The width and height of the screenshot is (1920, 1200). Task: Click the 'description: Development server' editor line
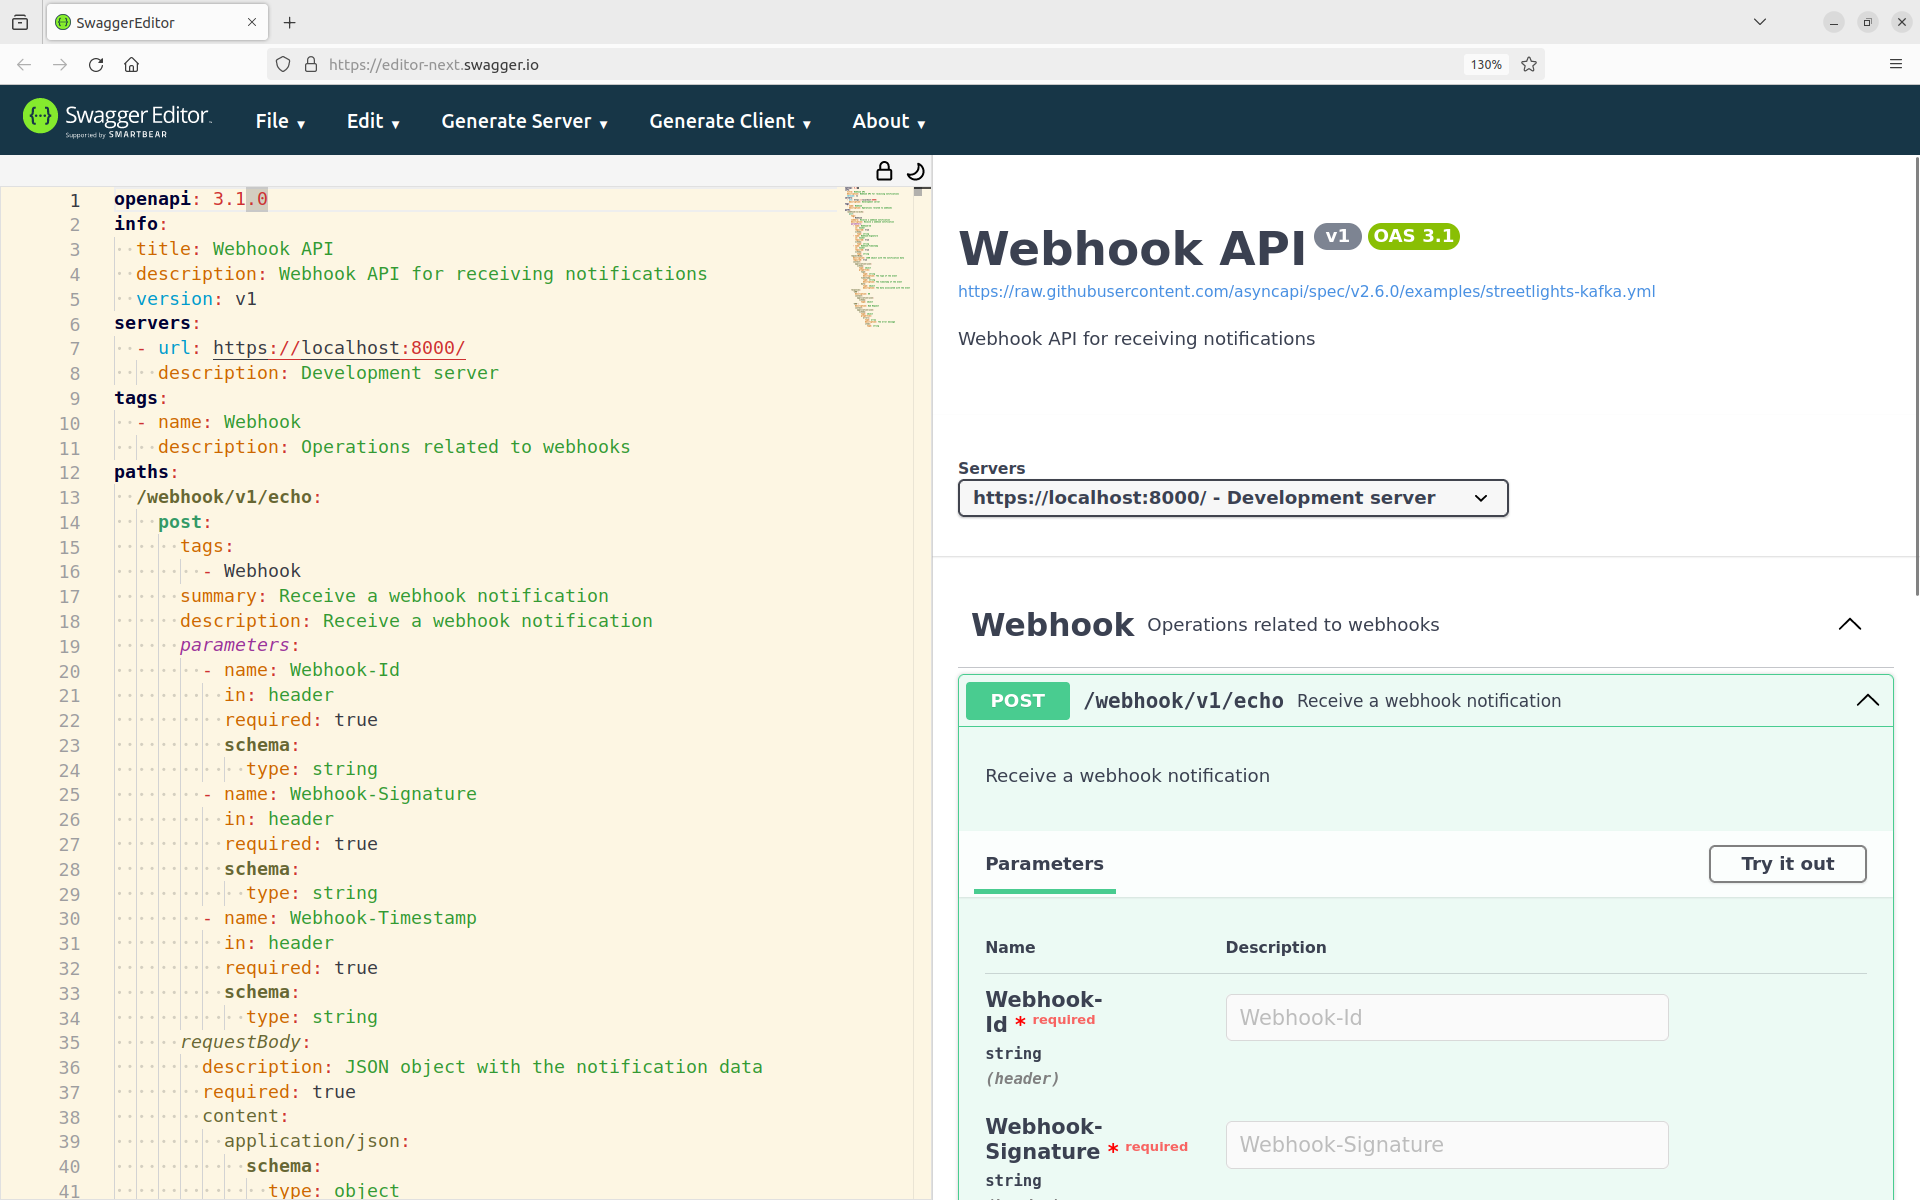[328, 373]
